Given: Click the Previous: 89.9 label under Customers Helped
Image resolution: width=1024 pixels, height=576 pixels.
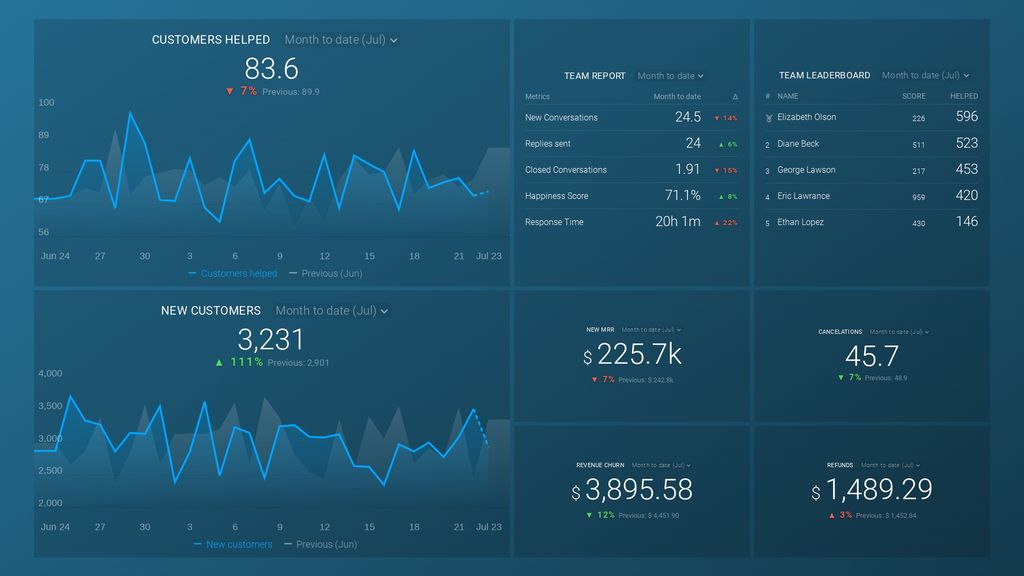Looking at the screenshot, I should [291, 92].
